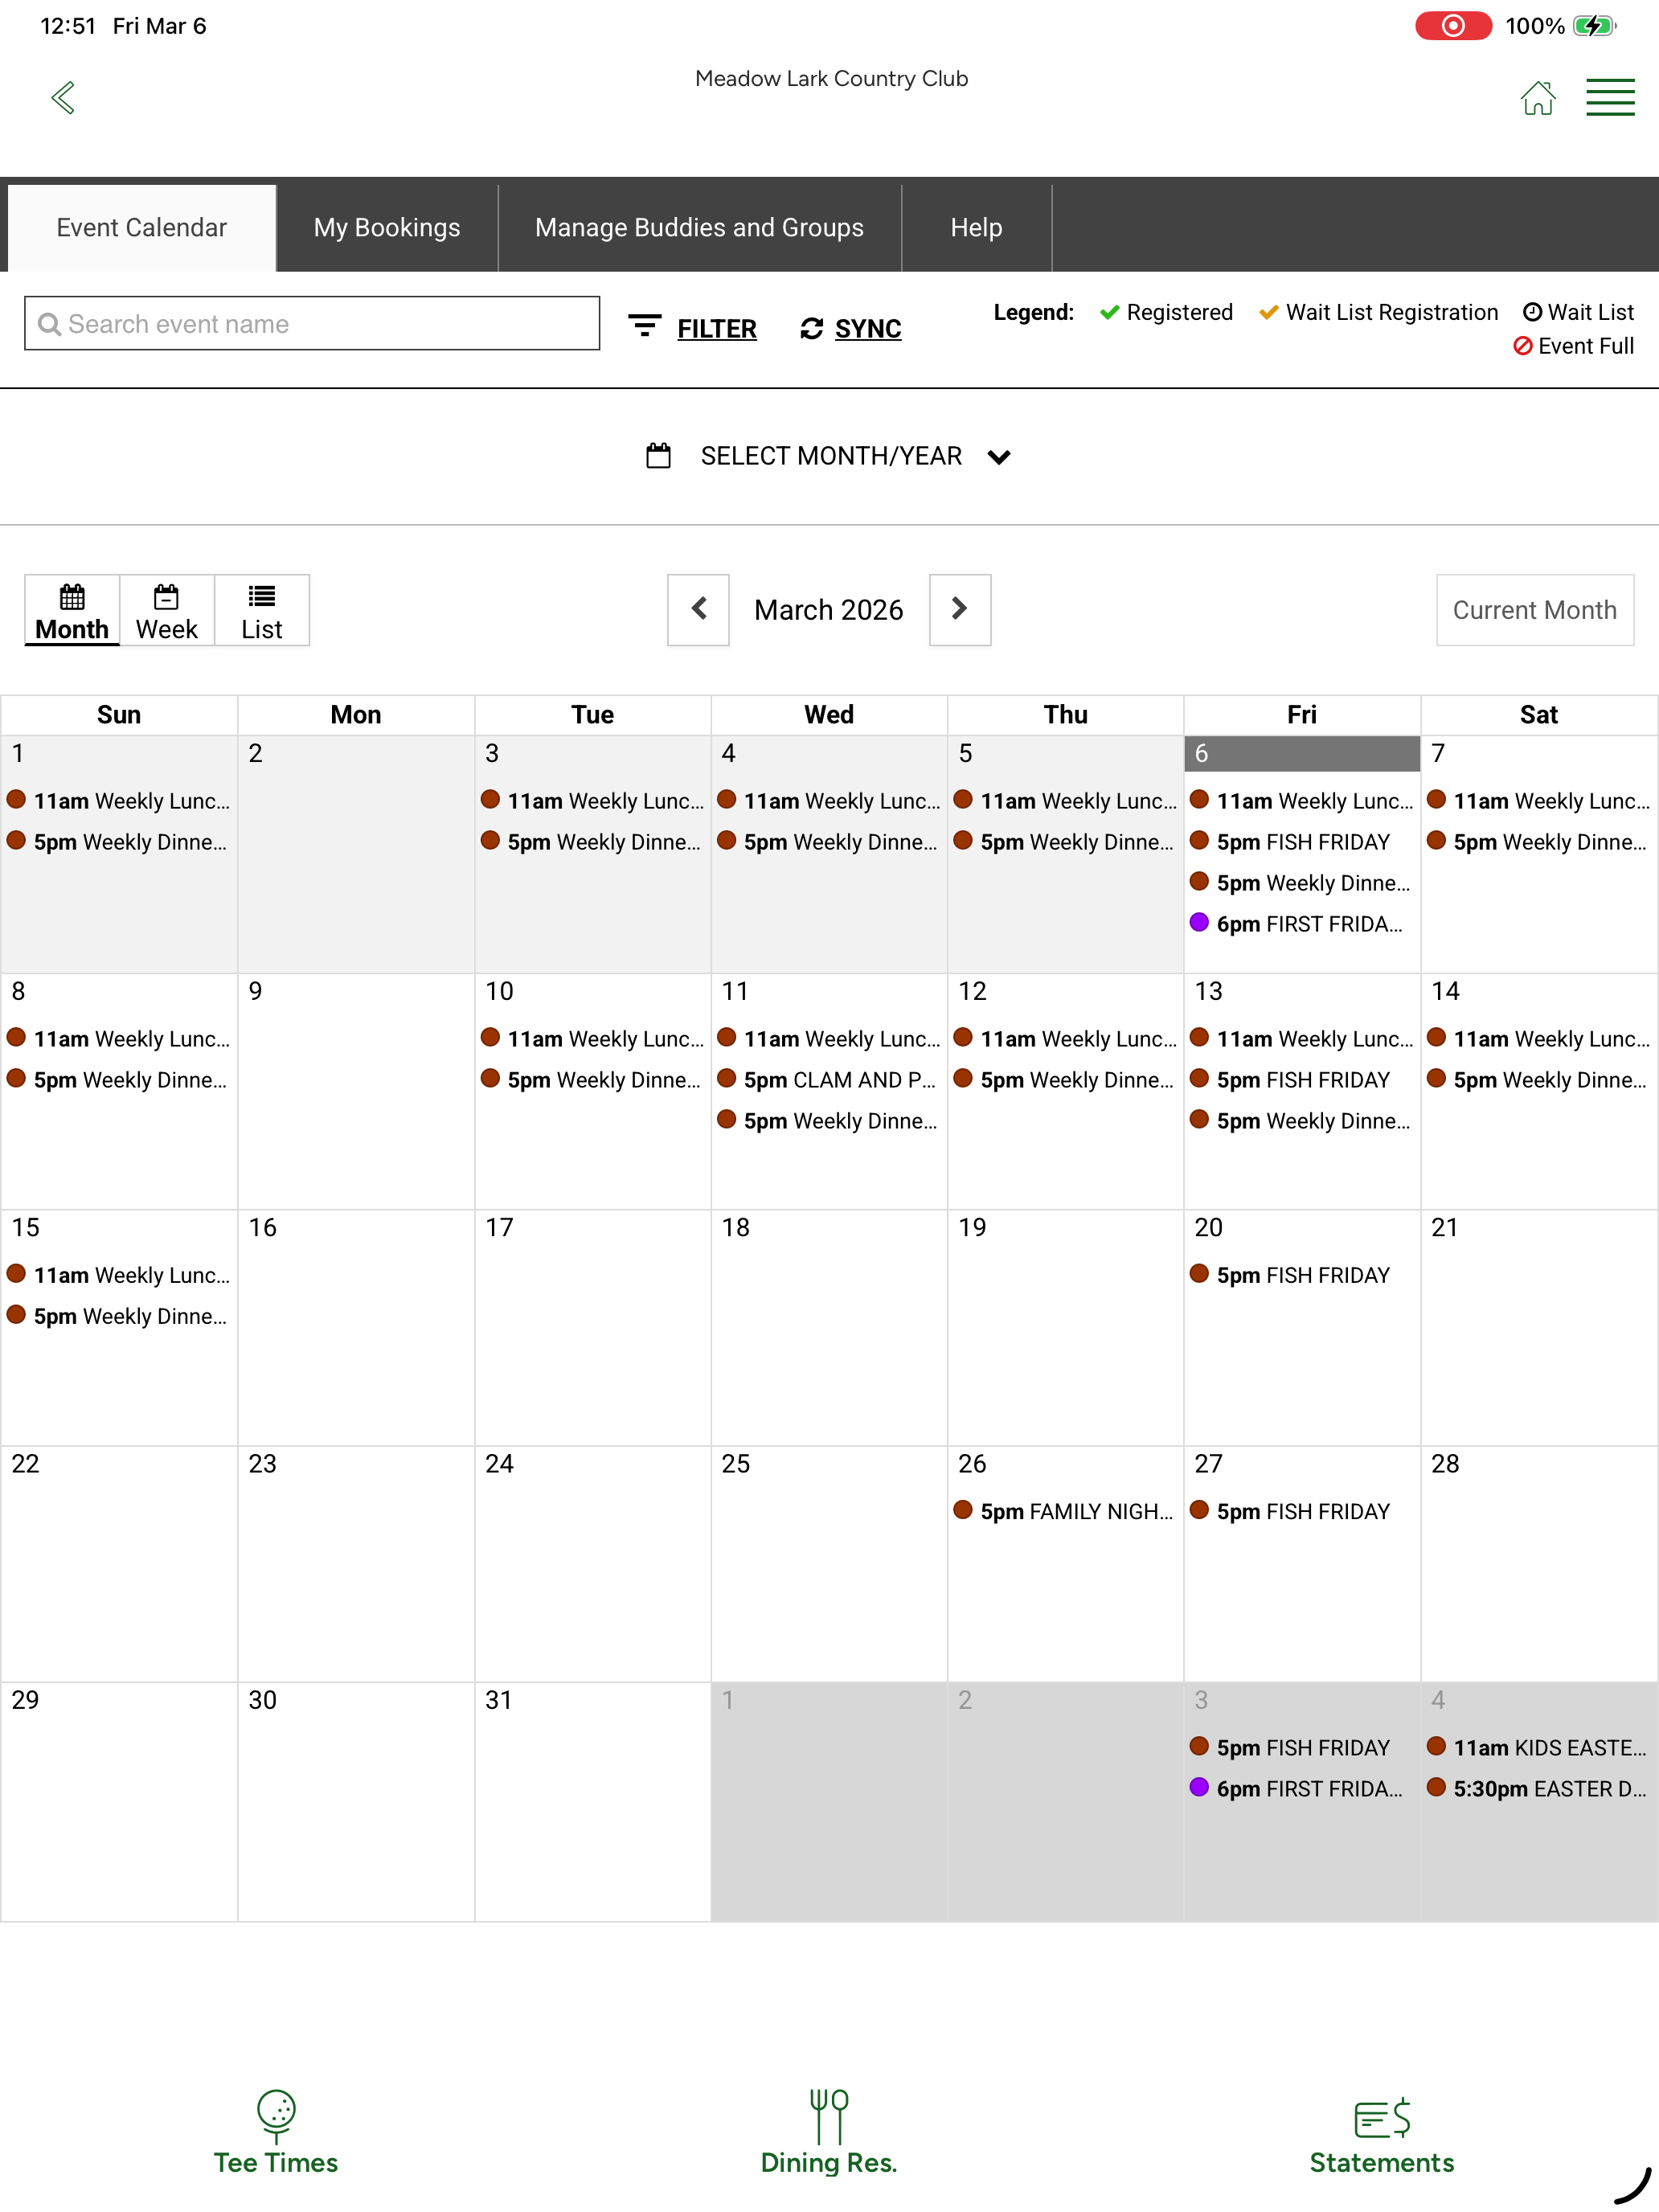The height and width of the screenshot is (2212, 1659).
Task: Click purple dot of April 3 First Friday
Action: pyautogui.click(x=1199, y=1786)
